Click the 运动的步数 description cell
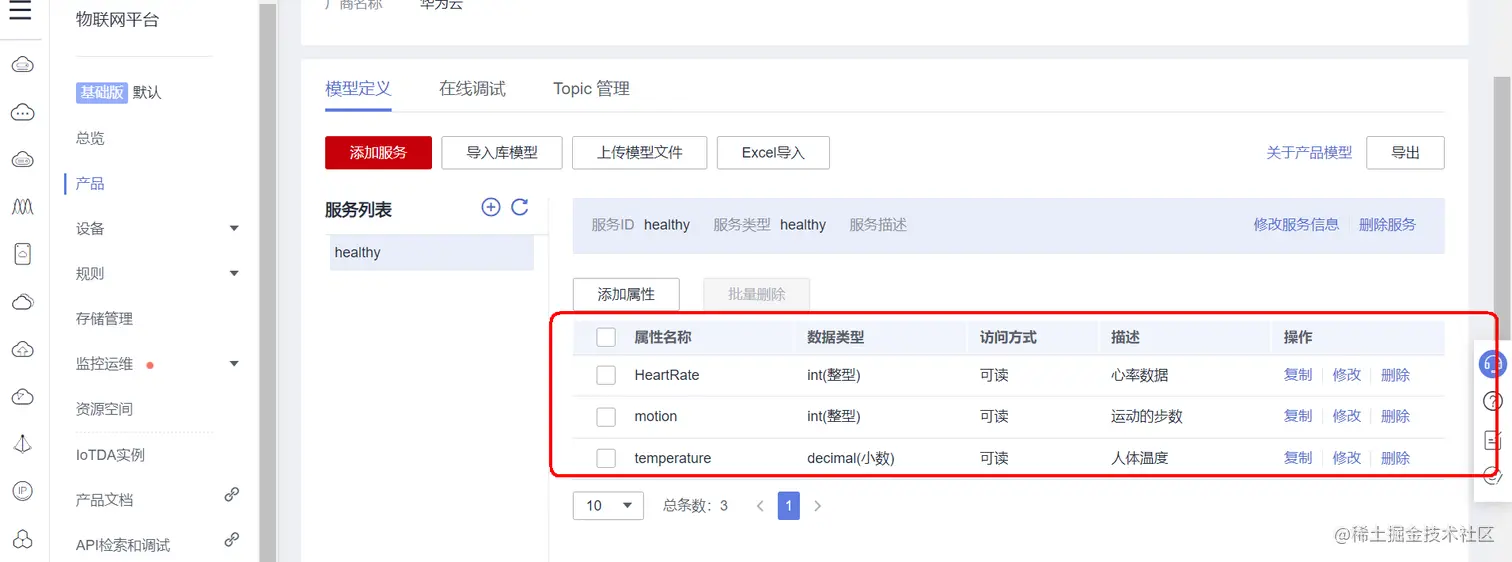Screen dimensions: 1512x562 [x=1147, y=416]
